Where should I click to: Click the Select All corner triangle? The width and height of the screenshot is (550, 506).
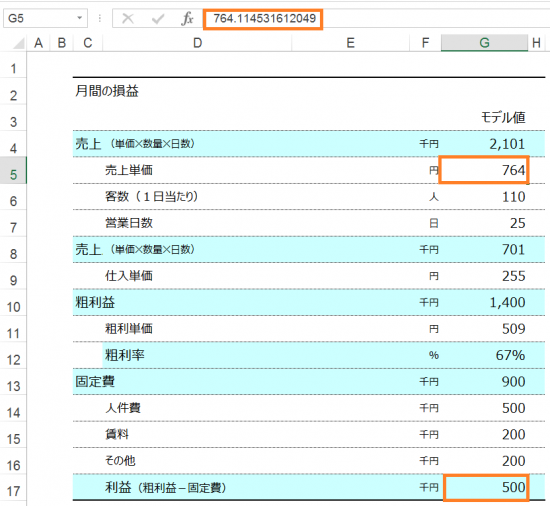click(x=18, y=43)
